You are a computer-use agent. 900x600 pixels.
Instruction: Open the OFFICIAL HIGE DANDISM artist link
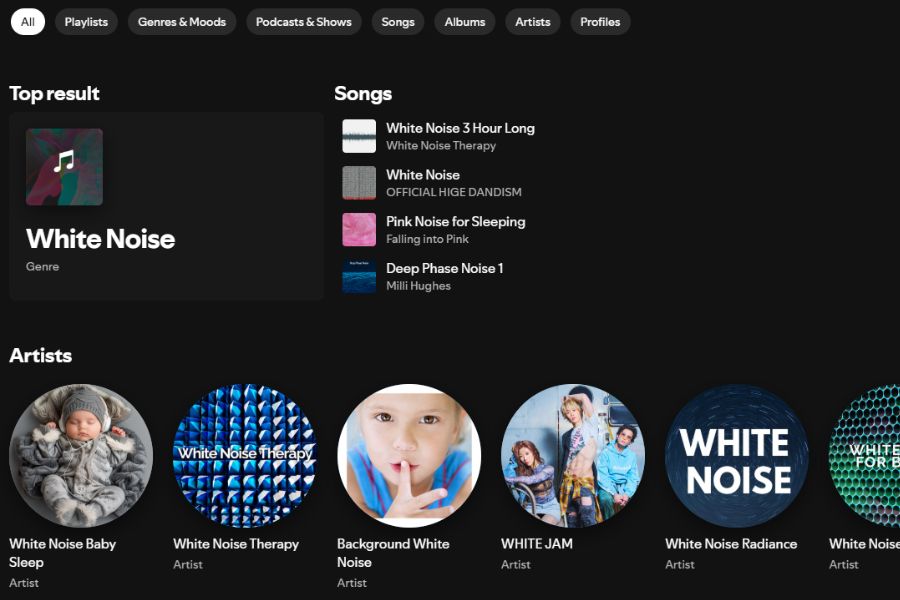click(x=453, y=192)
